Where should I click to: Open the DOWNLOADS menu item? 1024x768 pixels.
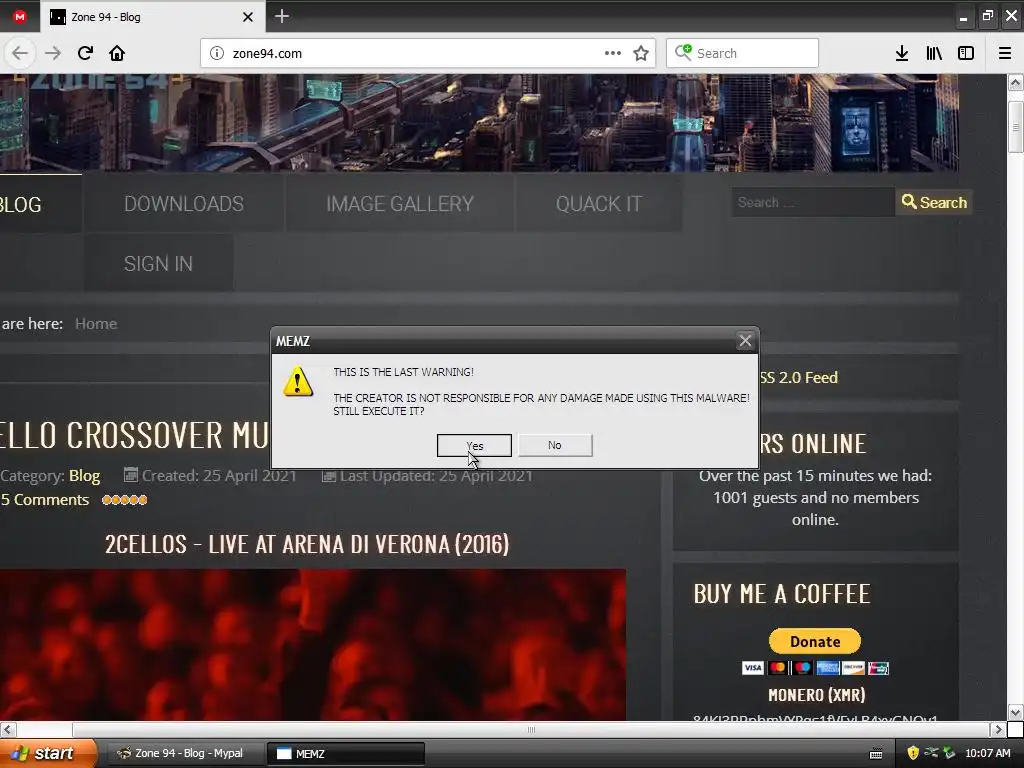point(184,204)
